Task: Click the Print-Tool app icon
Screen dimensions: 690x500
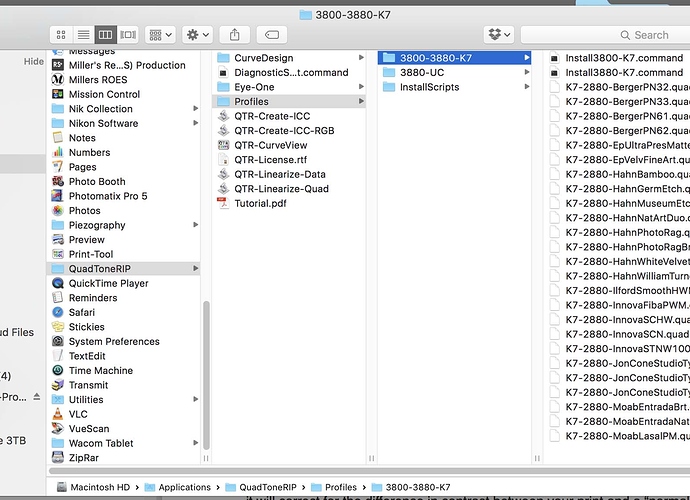Action: point(58,254)
